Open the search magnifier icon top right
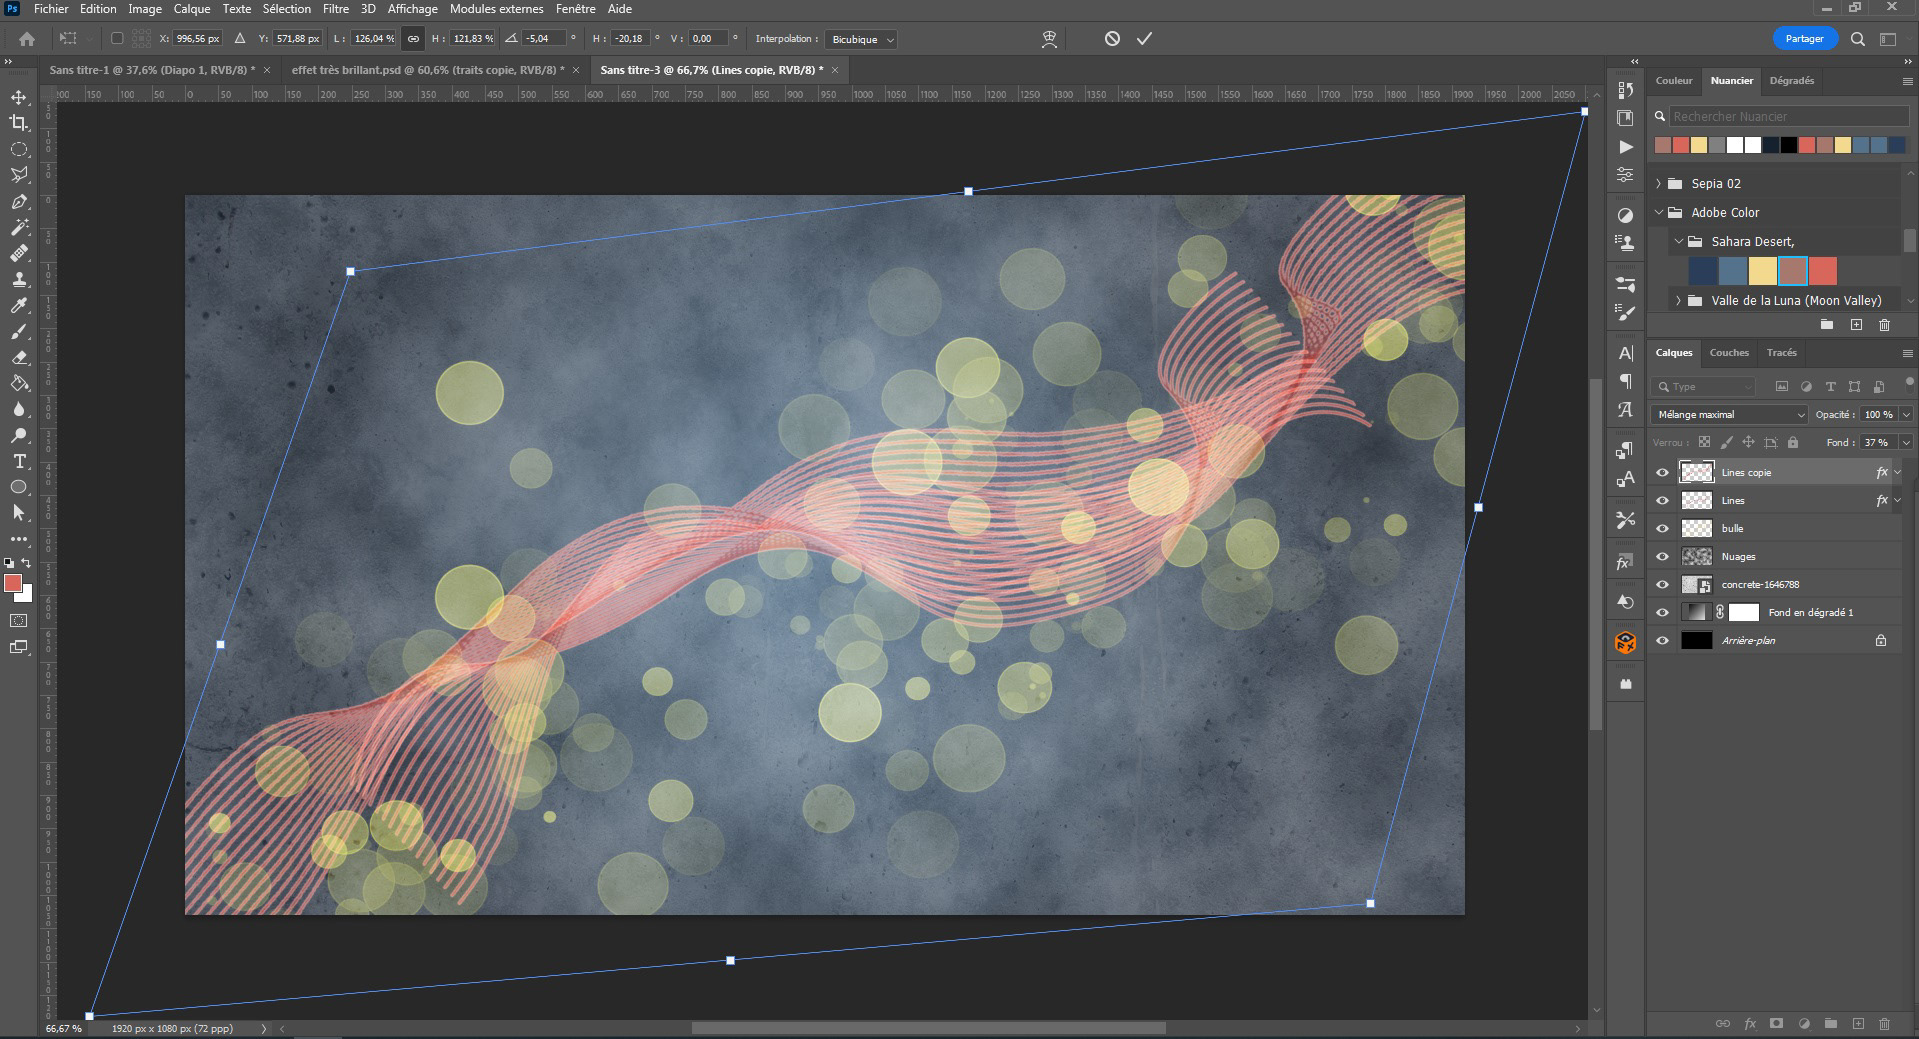Image resolution: width=1919 pixels, height=1039 pixels. [x=1857, y=39]
